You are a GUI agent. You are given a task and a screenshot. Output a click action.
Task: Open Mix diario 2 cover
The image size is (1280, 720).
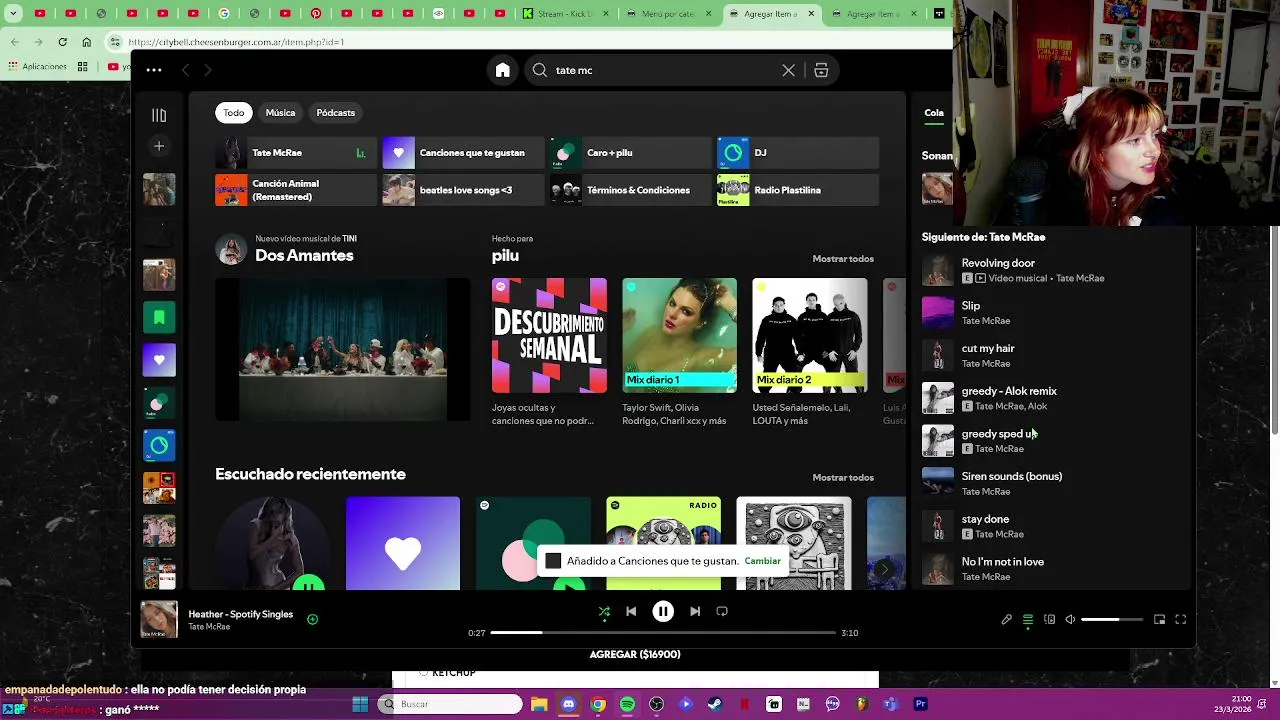click(809, 335)
